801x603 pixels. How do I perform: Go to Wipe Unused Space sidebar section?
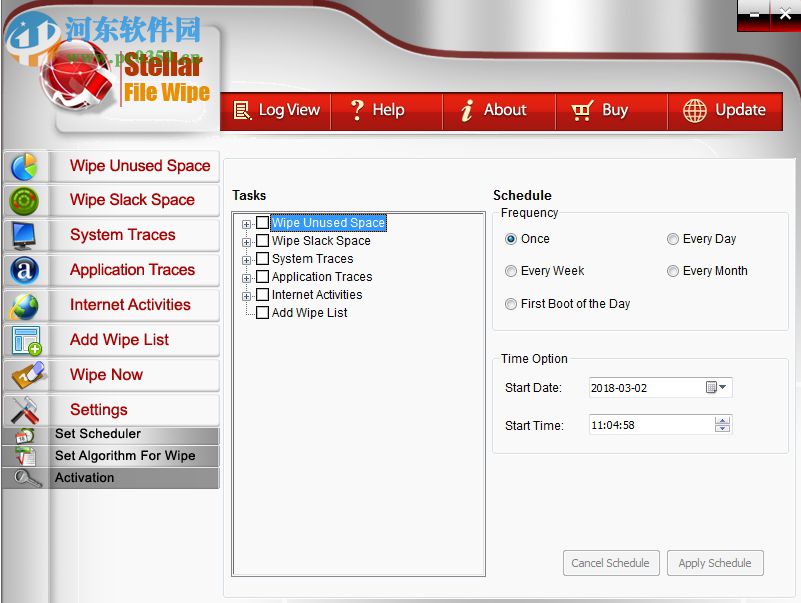[x=111, y=166]
